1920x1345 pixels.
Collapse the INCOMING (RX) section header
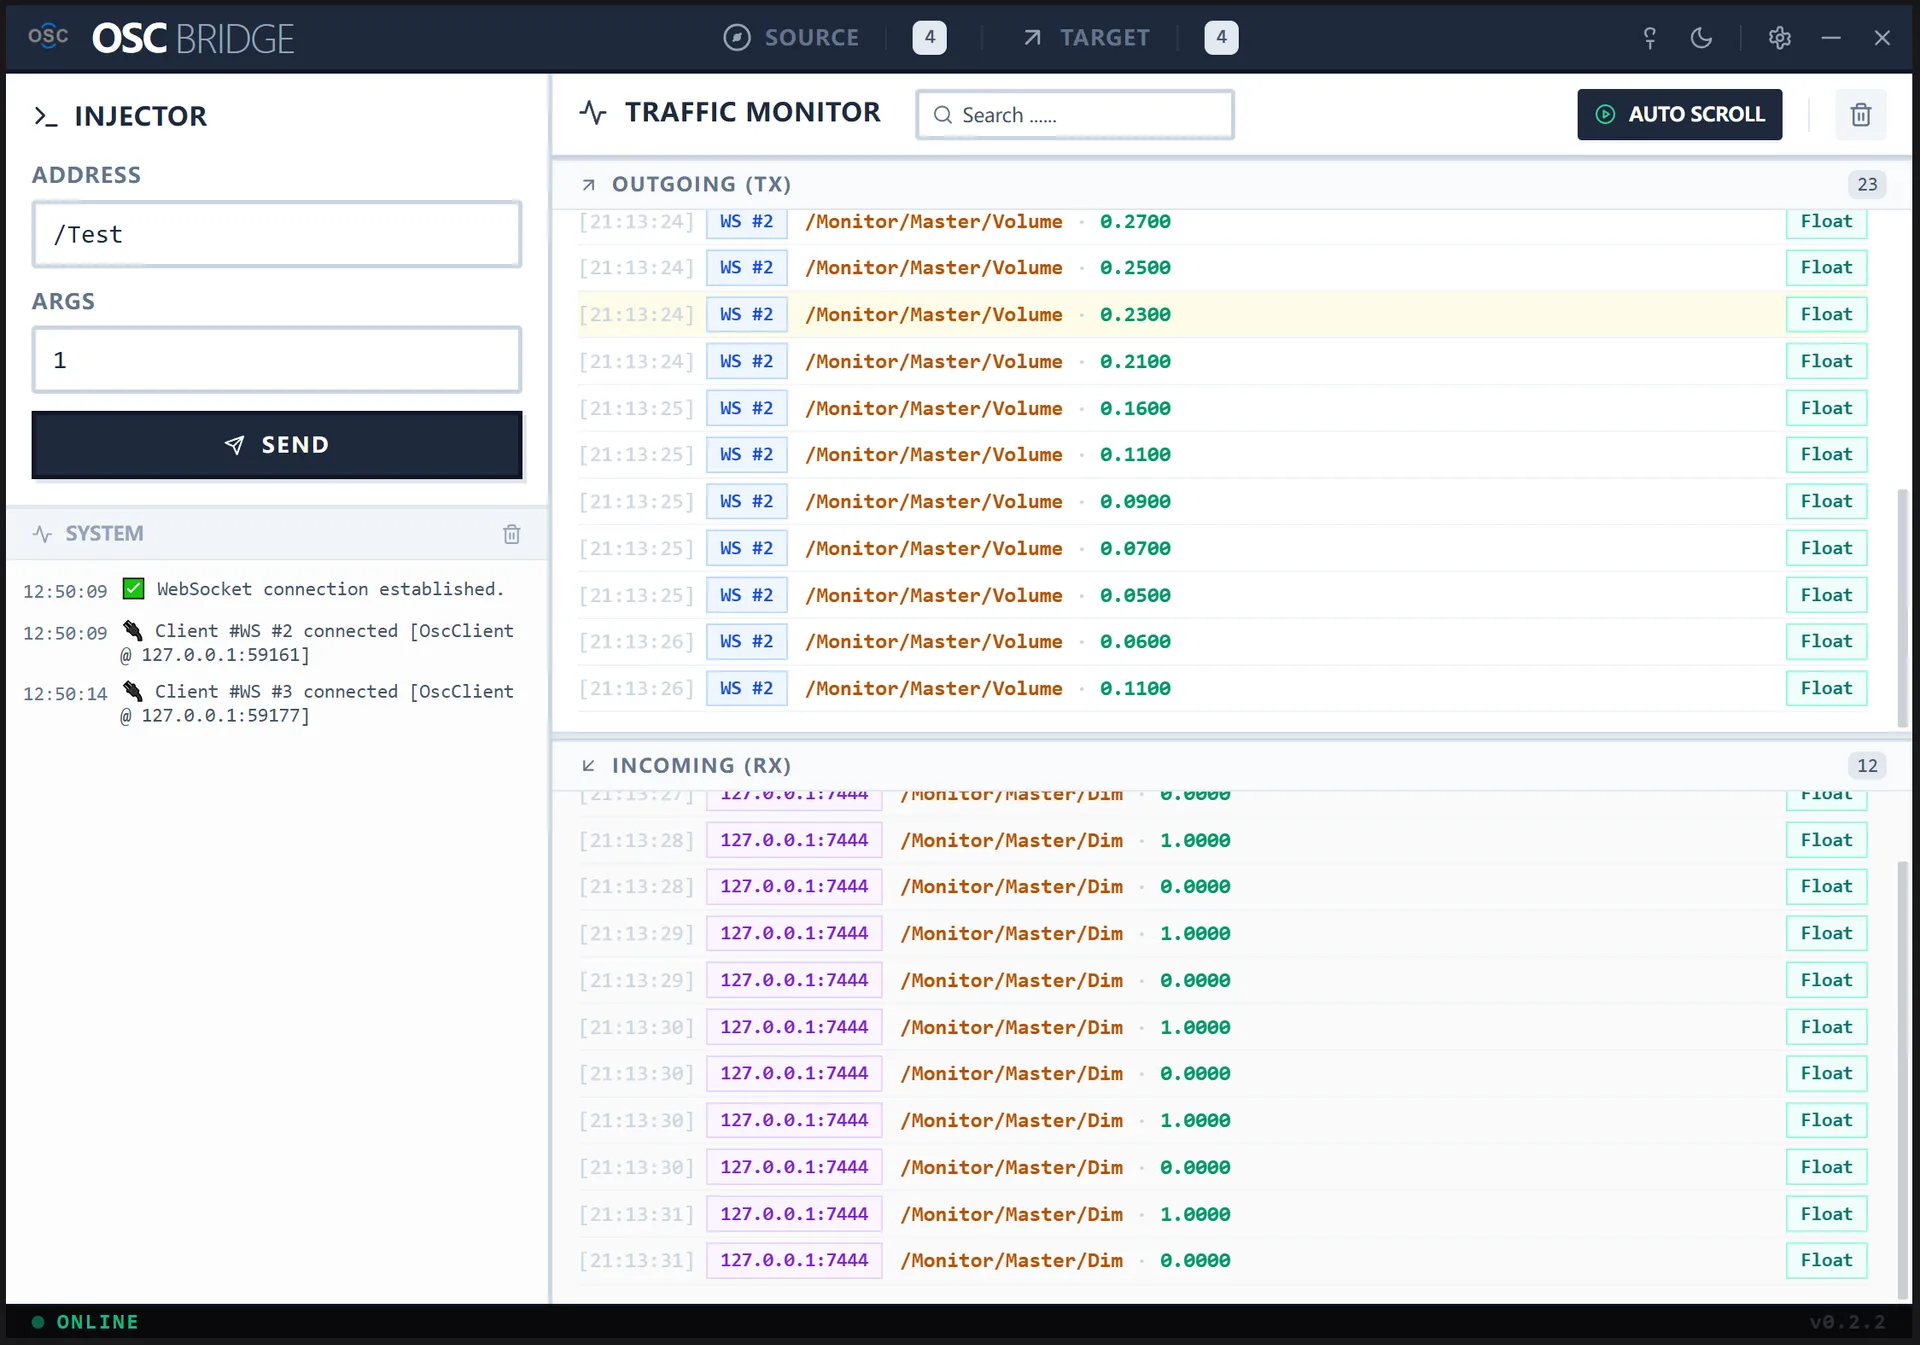click(x=700, y=765)
